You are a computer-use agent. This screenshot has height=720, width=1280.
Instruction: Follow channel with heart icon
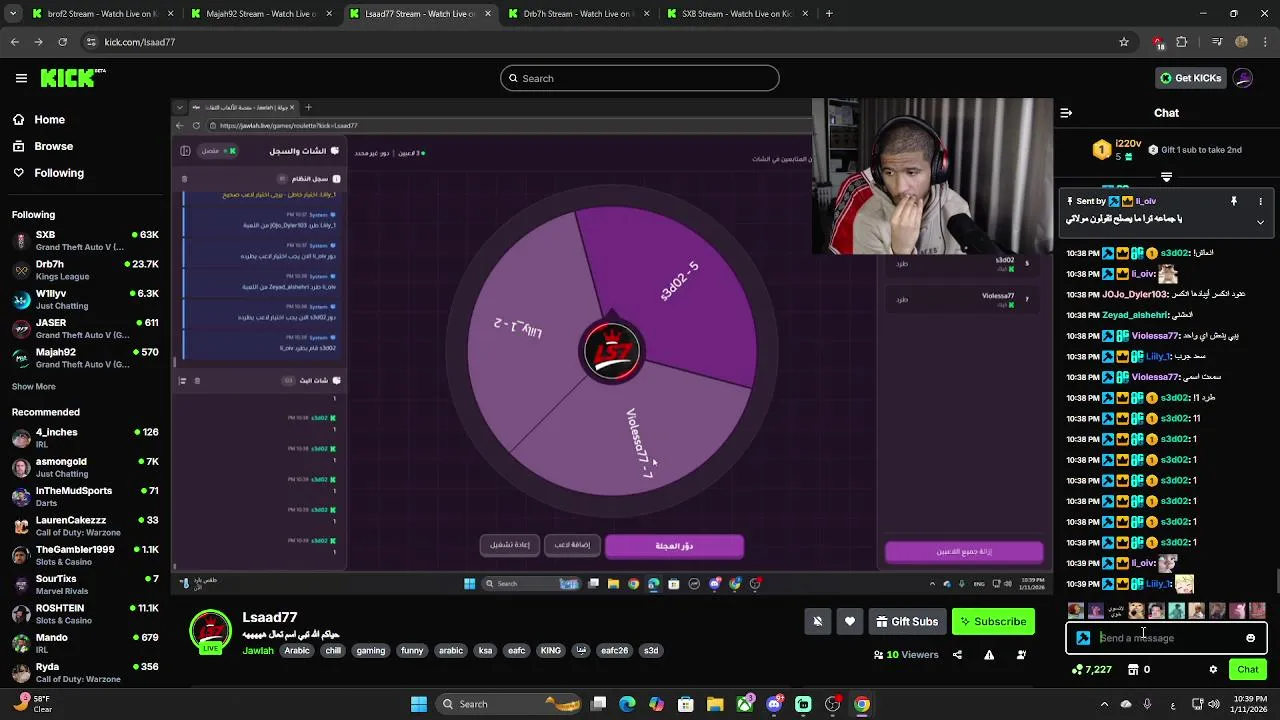coord(850,621)
